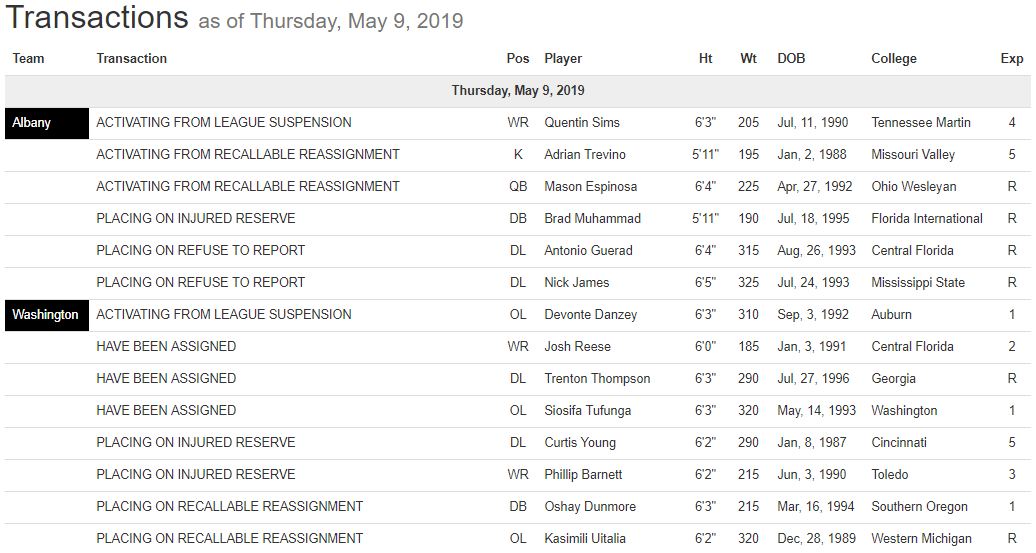Click the Thursday, May 9, 2019 date row
Image resolution: width=1036 pixels, height=553 pixels.
tap(518, 91)
